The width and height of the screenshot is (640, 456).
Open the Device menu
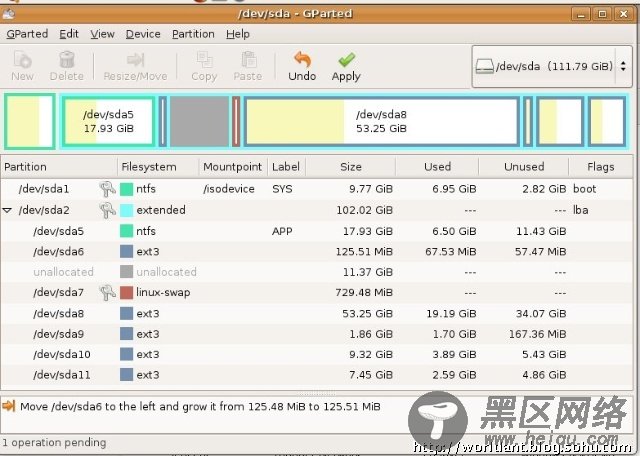(x=143, y=34)
